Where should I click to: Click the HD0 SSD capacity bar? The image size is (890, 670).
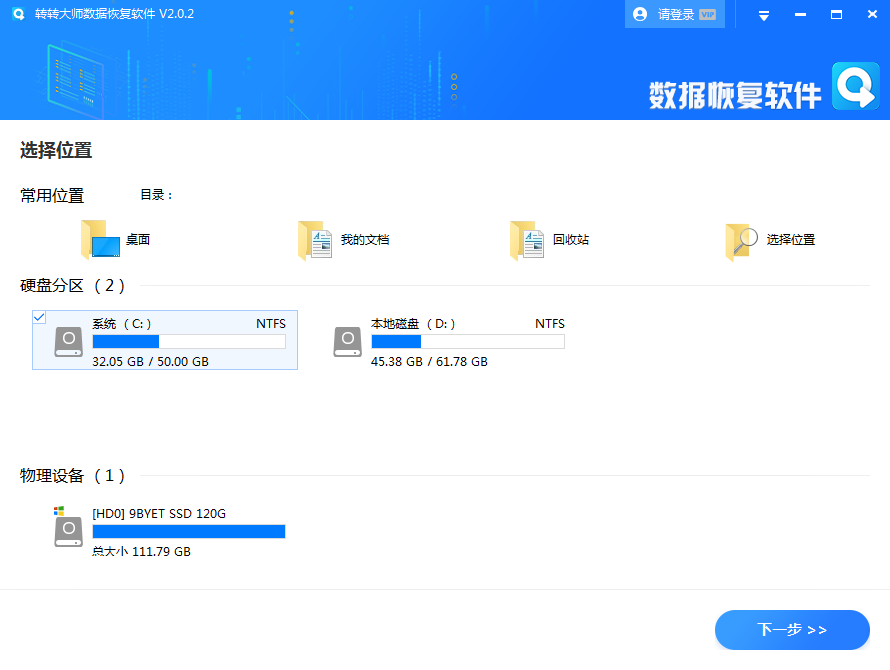189,531
